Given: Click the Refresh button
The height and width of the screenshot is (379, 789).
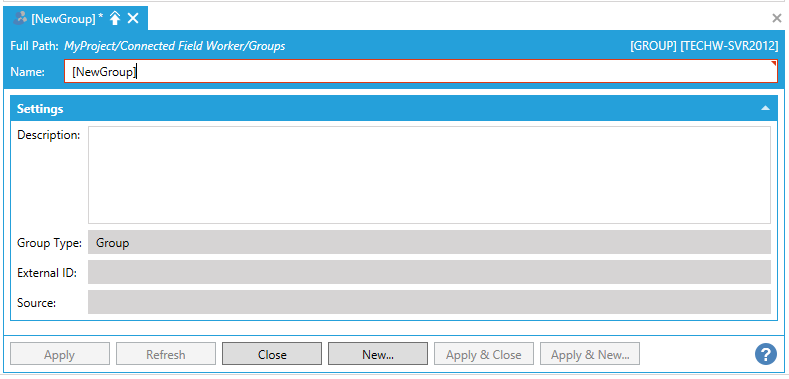Looking at the screenshot, I should coord(166,354).
